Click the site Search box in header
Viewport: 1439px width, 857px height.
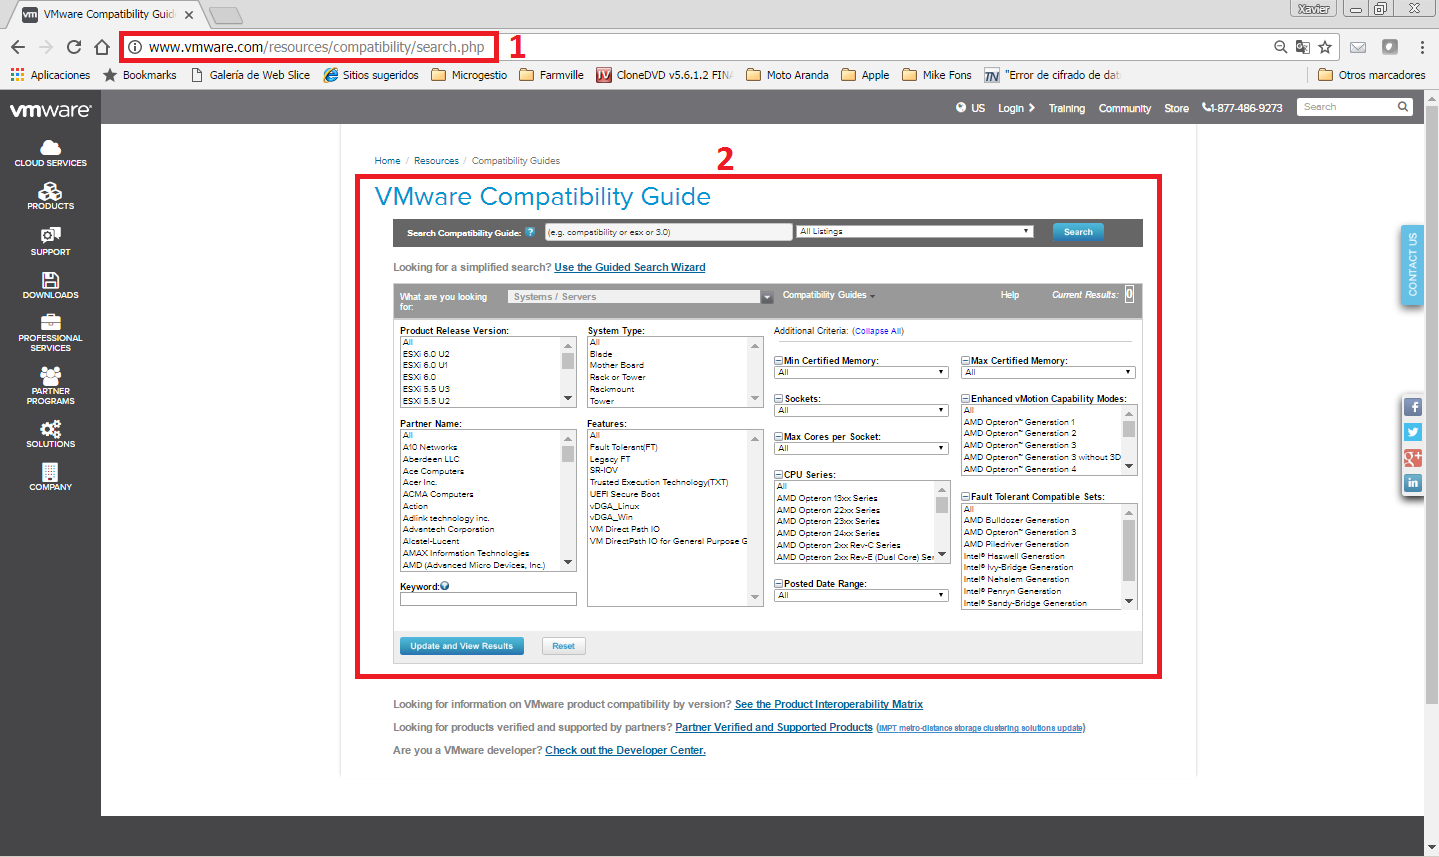[x=1355, y=107]
